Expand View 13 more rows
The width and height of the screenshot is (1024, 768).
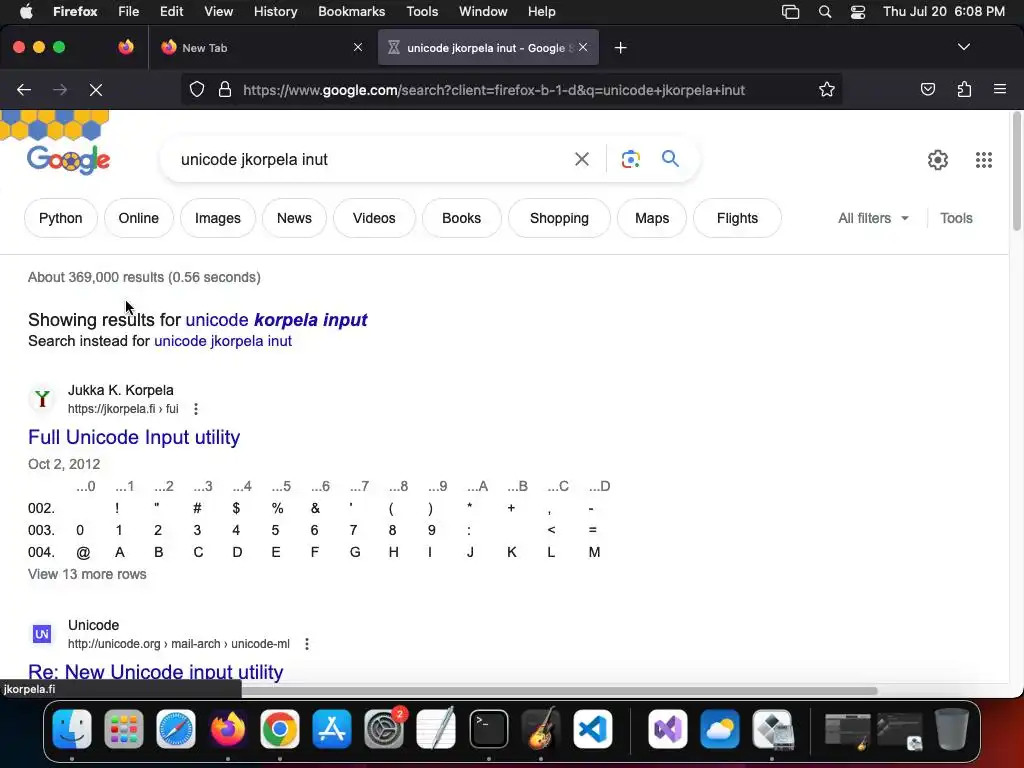pos(87,574)
